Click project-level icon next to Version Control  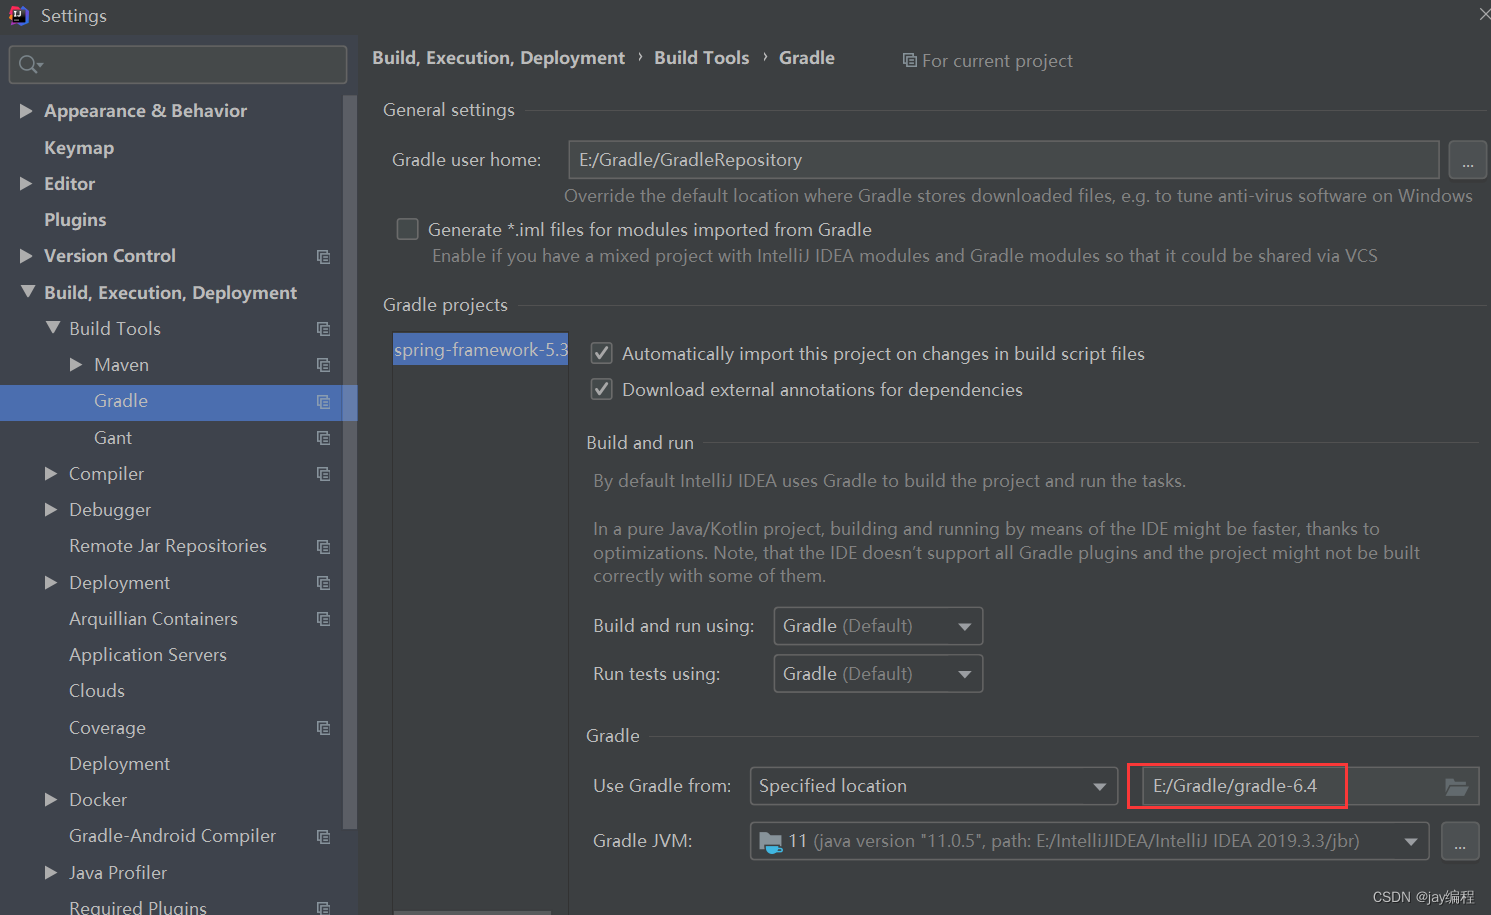[x=323, y=257]
